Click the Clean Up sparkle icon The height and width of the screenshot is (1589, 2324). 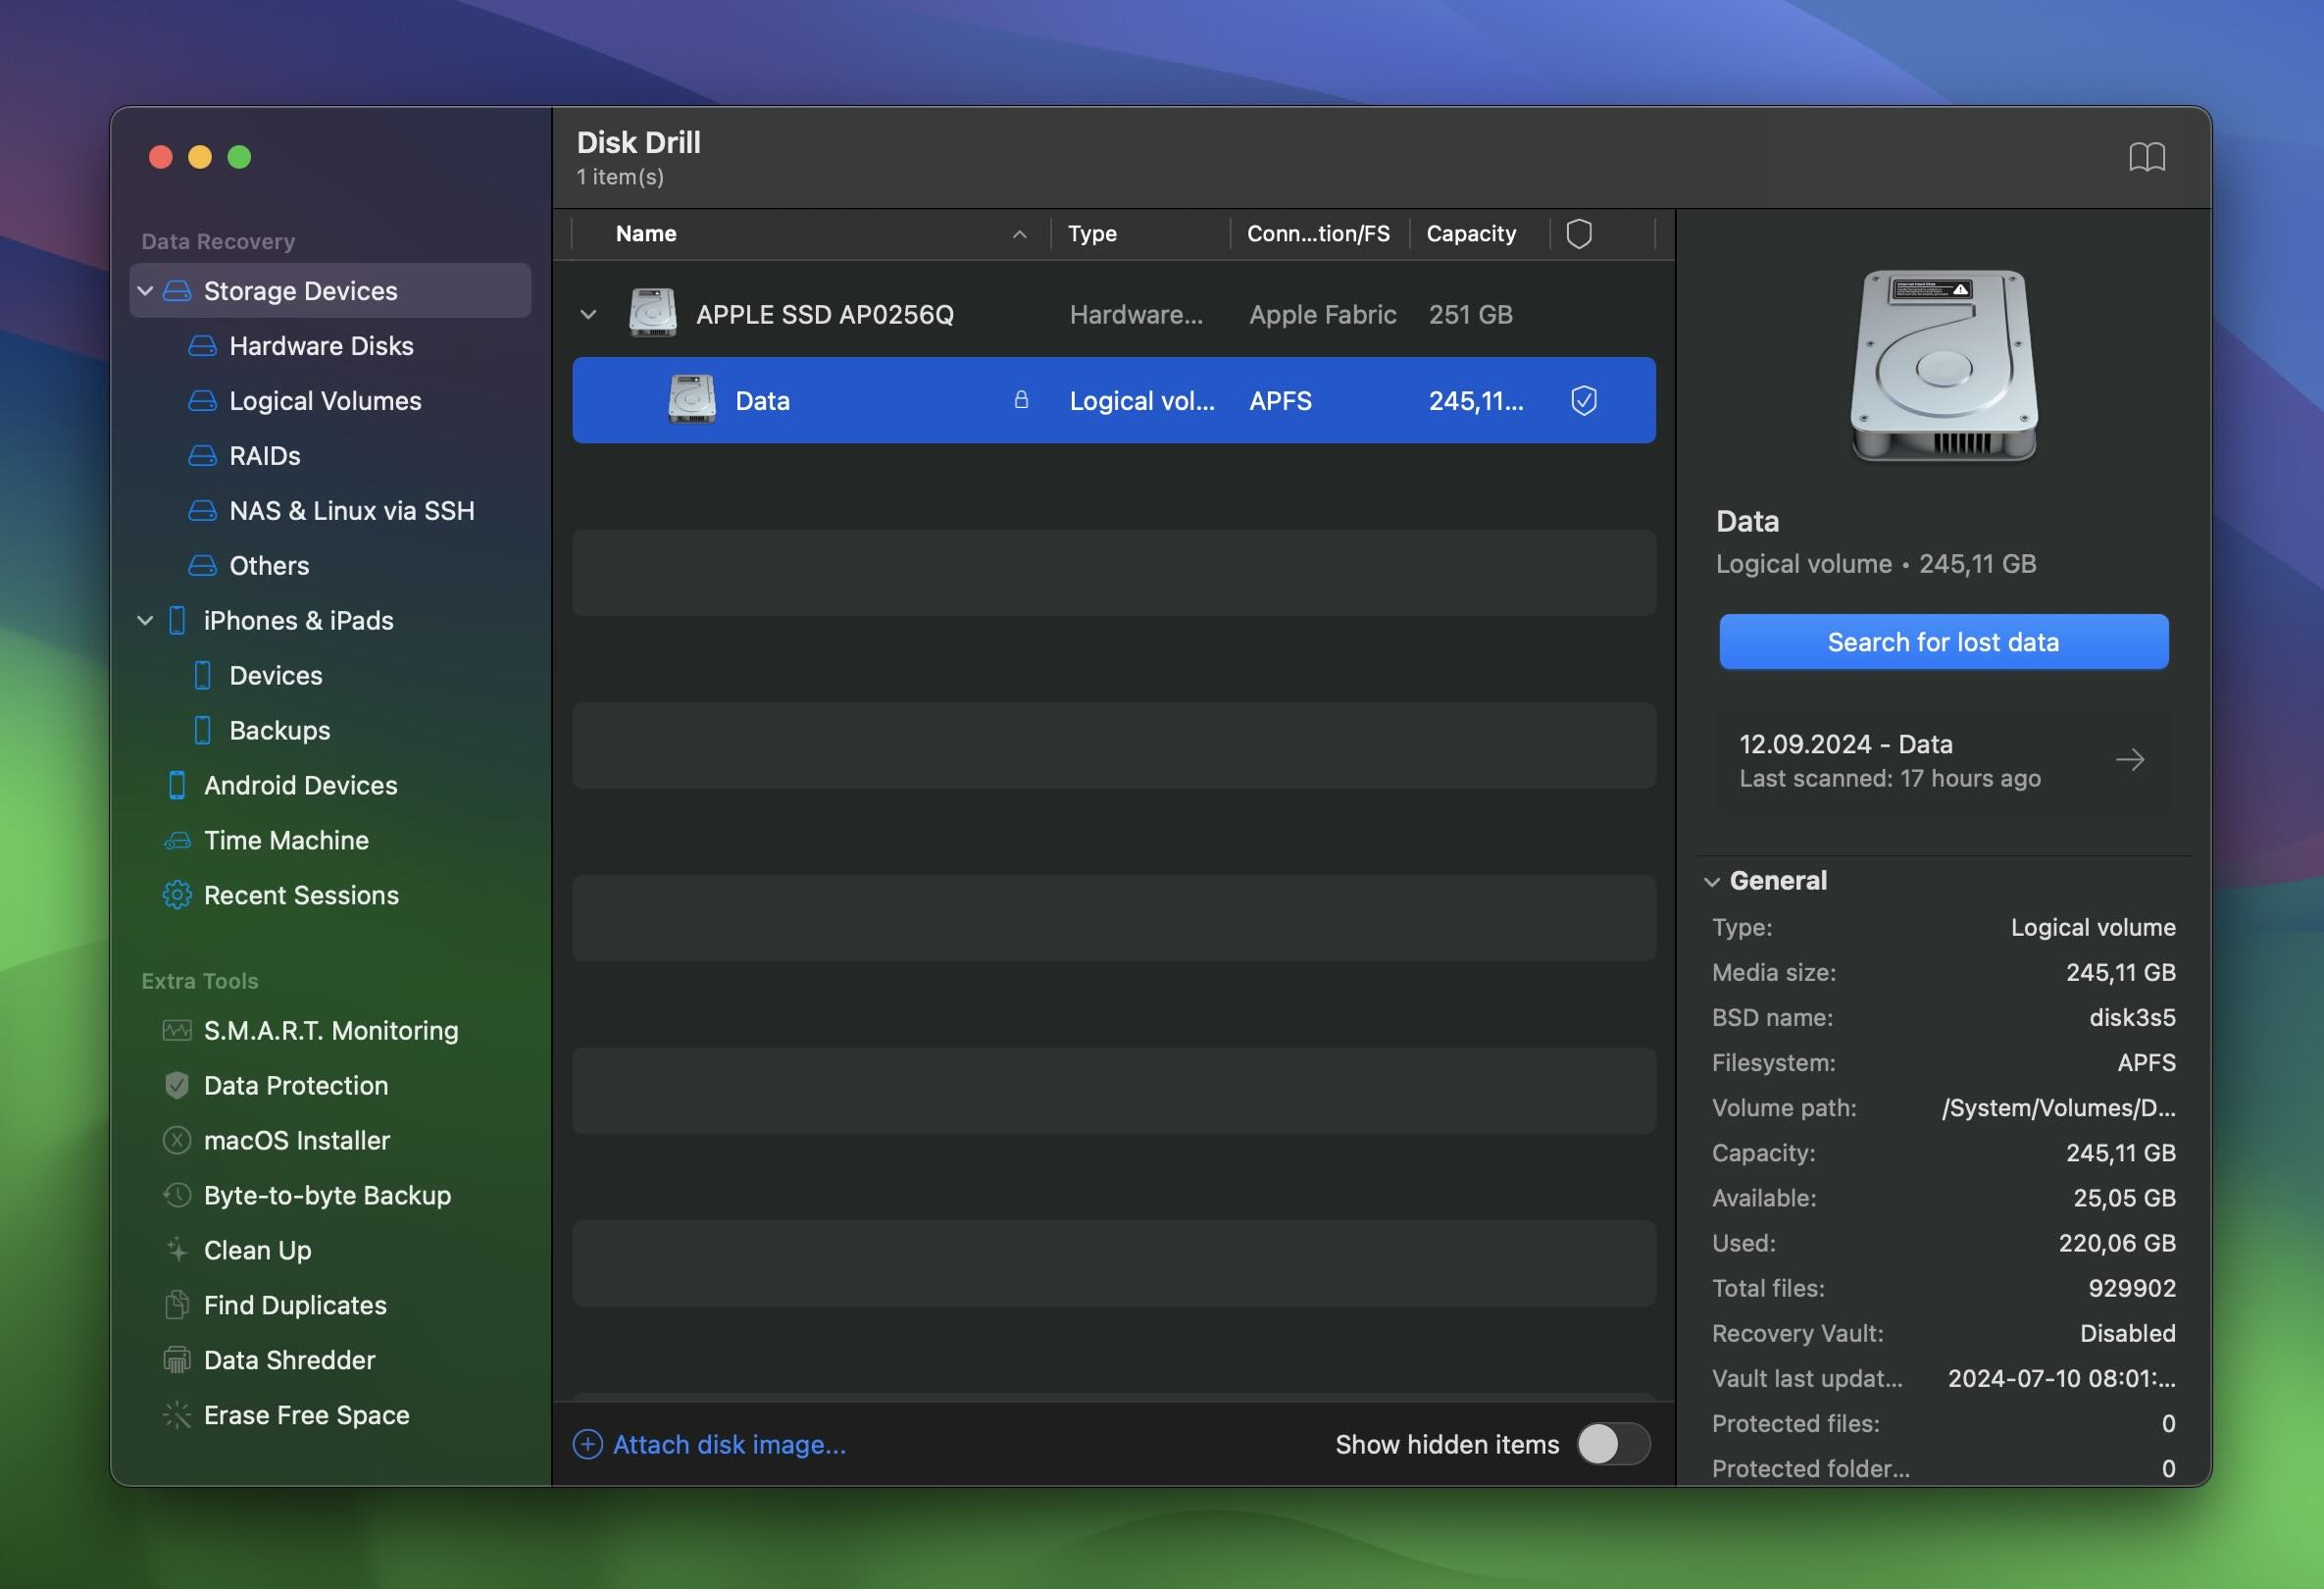pyautogui.click(x=177, y=1250)
